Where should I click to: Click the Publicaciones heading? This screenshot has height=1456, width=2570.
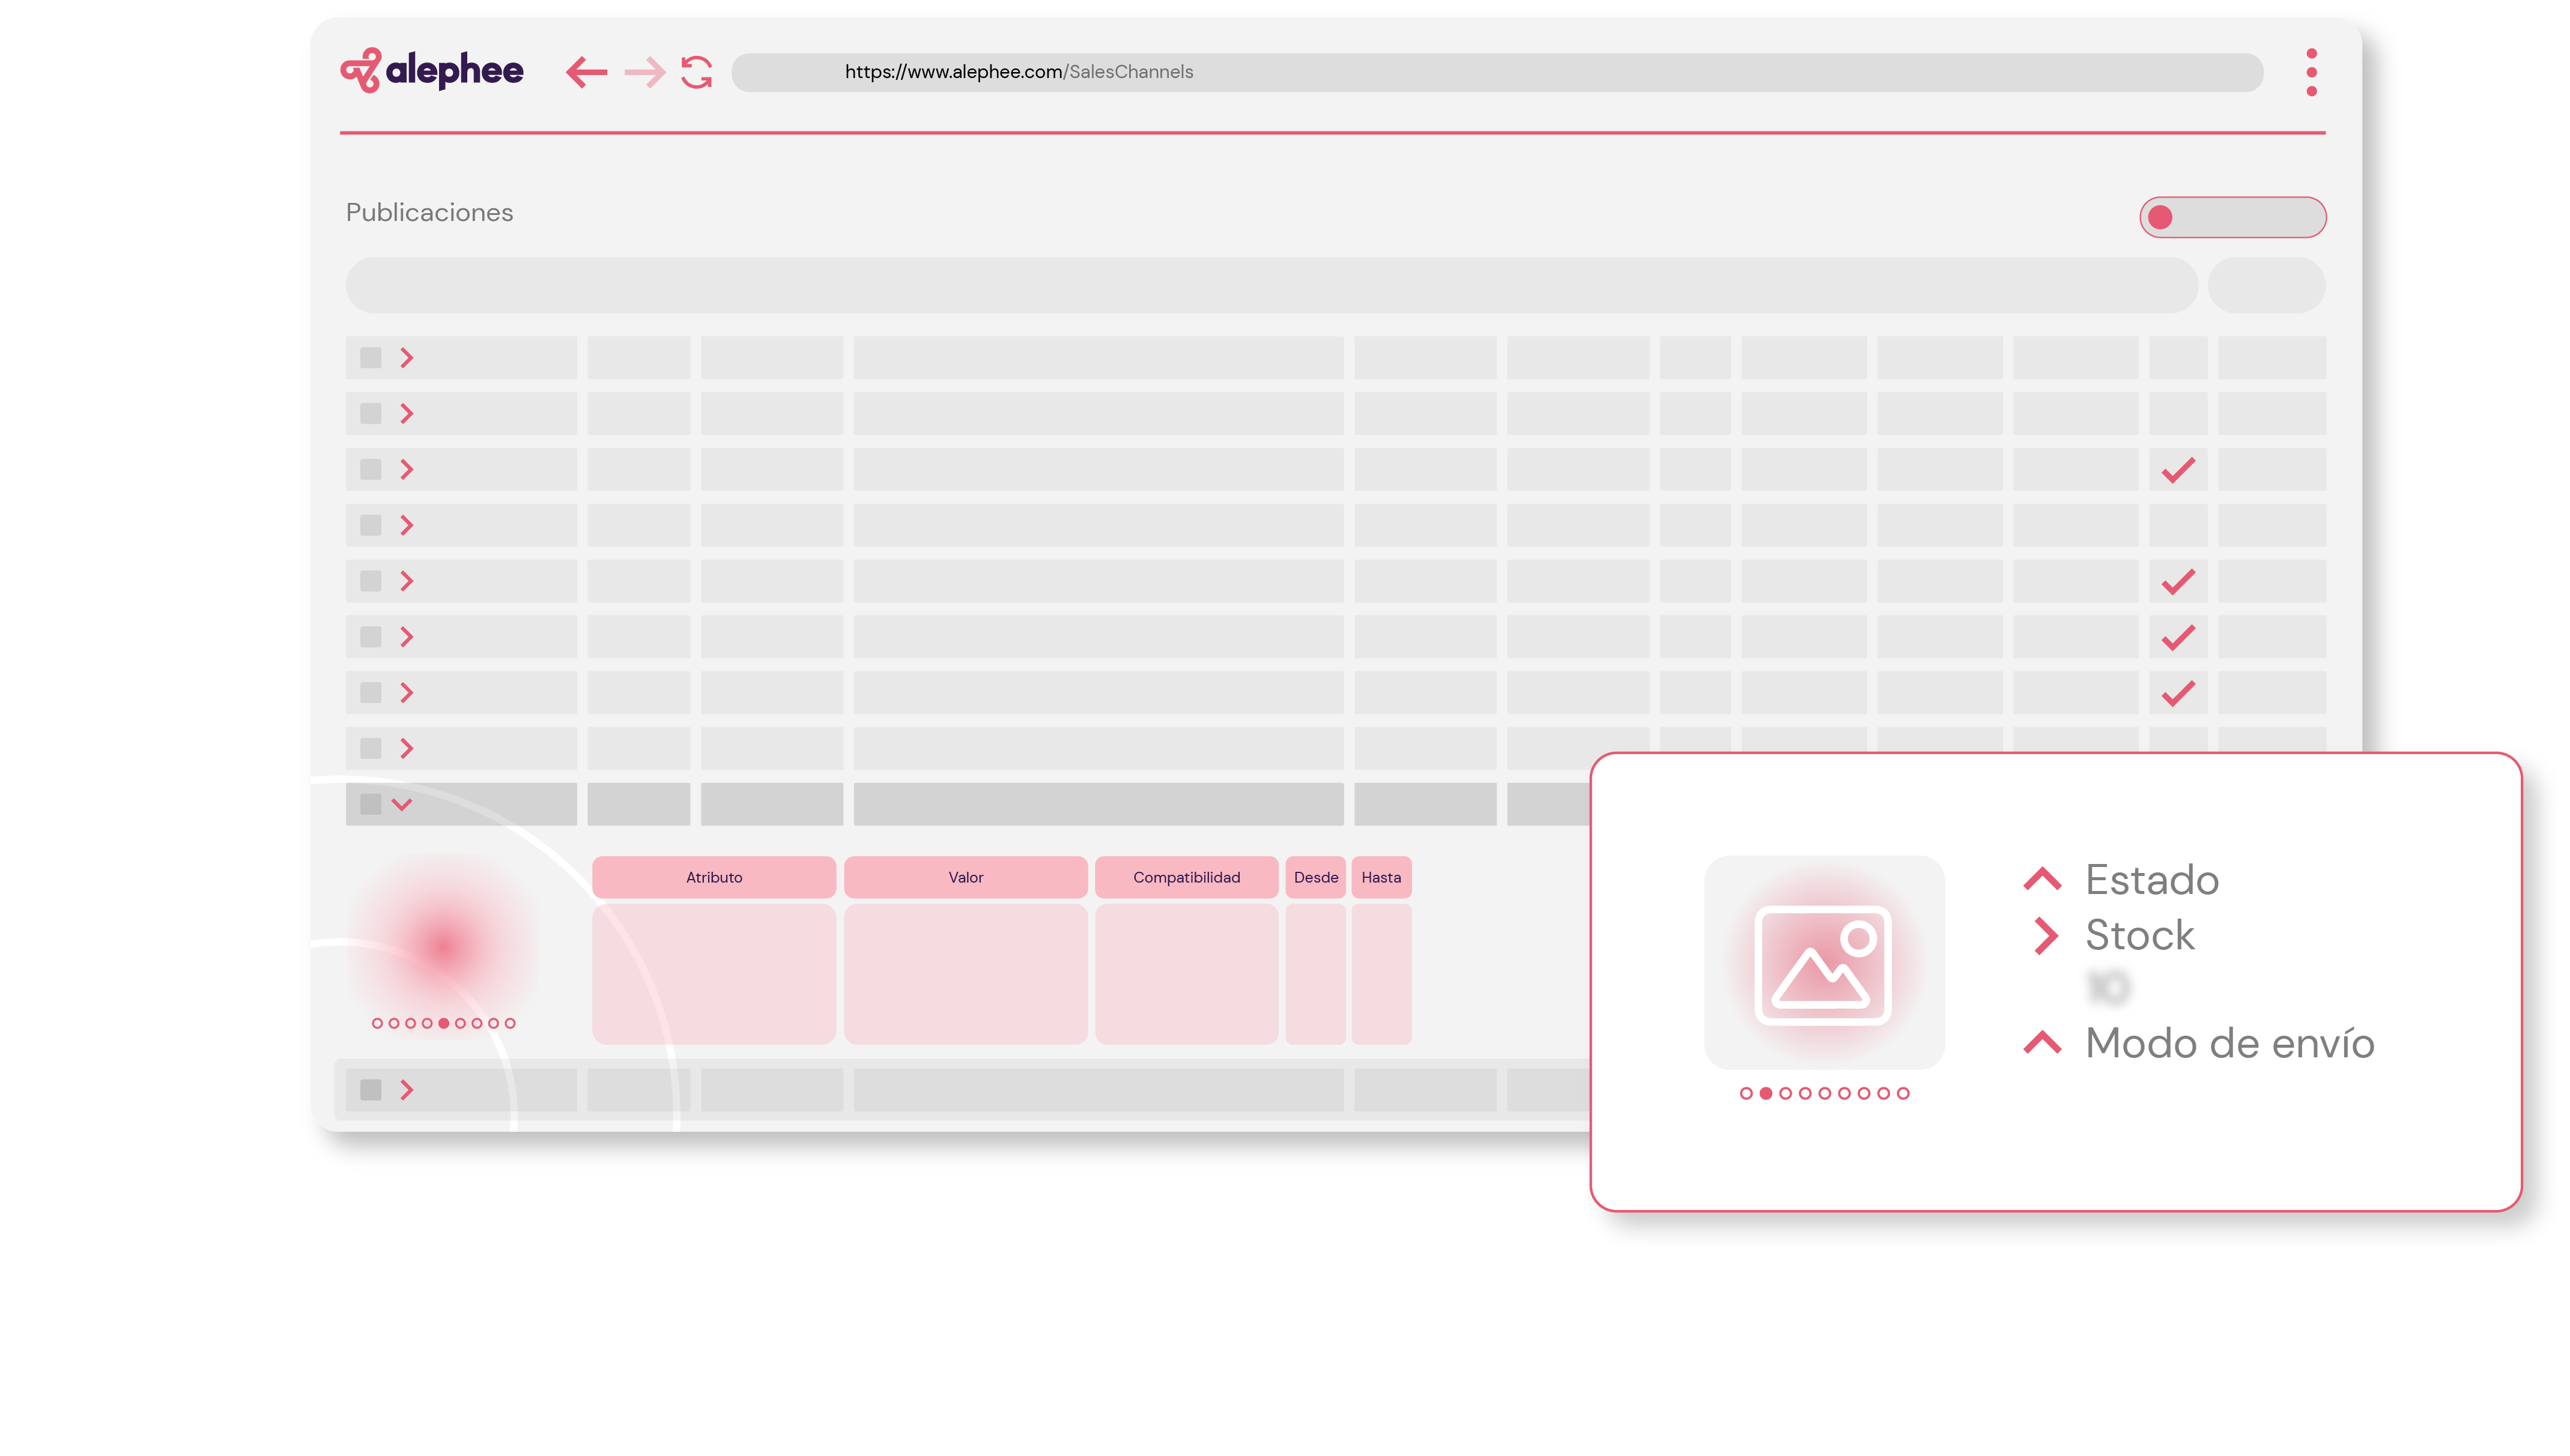(x=429, y=212)
